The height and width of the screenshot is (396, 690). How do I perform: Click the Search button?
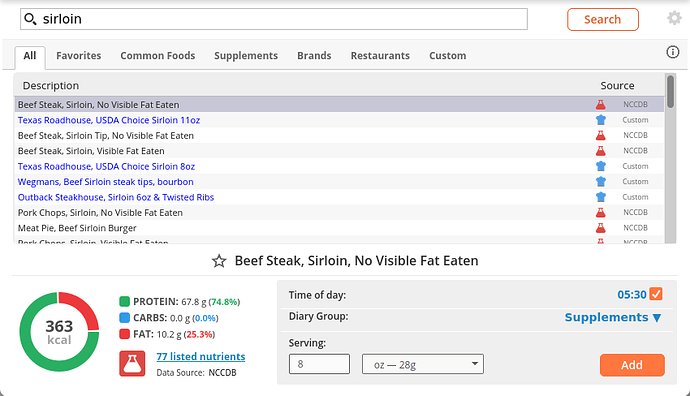click(x=602, y=19)
